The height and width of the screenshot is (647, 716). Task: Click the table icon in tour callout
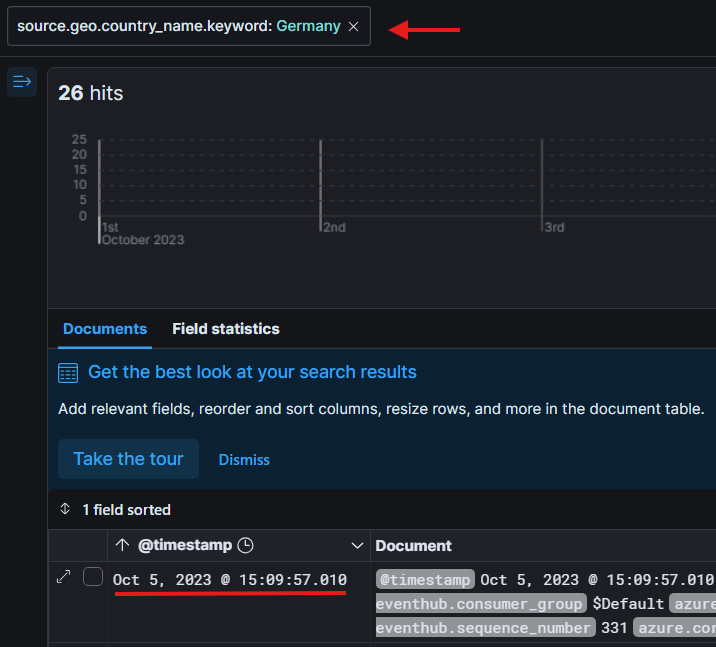[68, 373]
